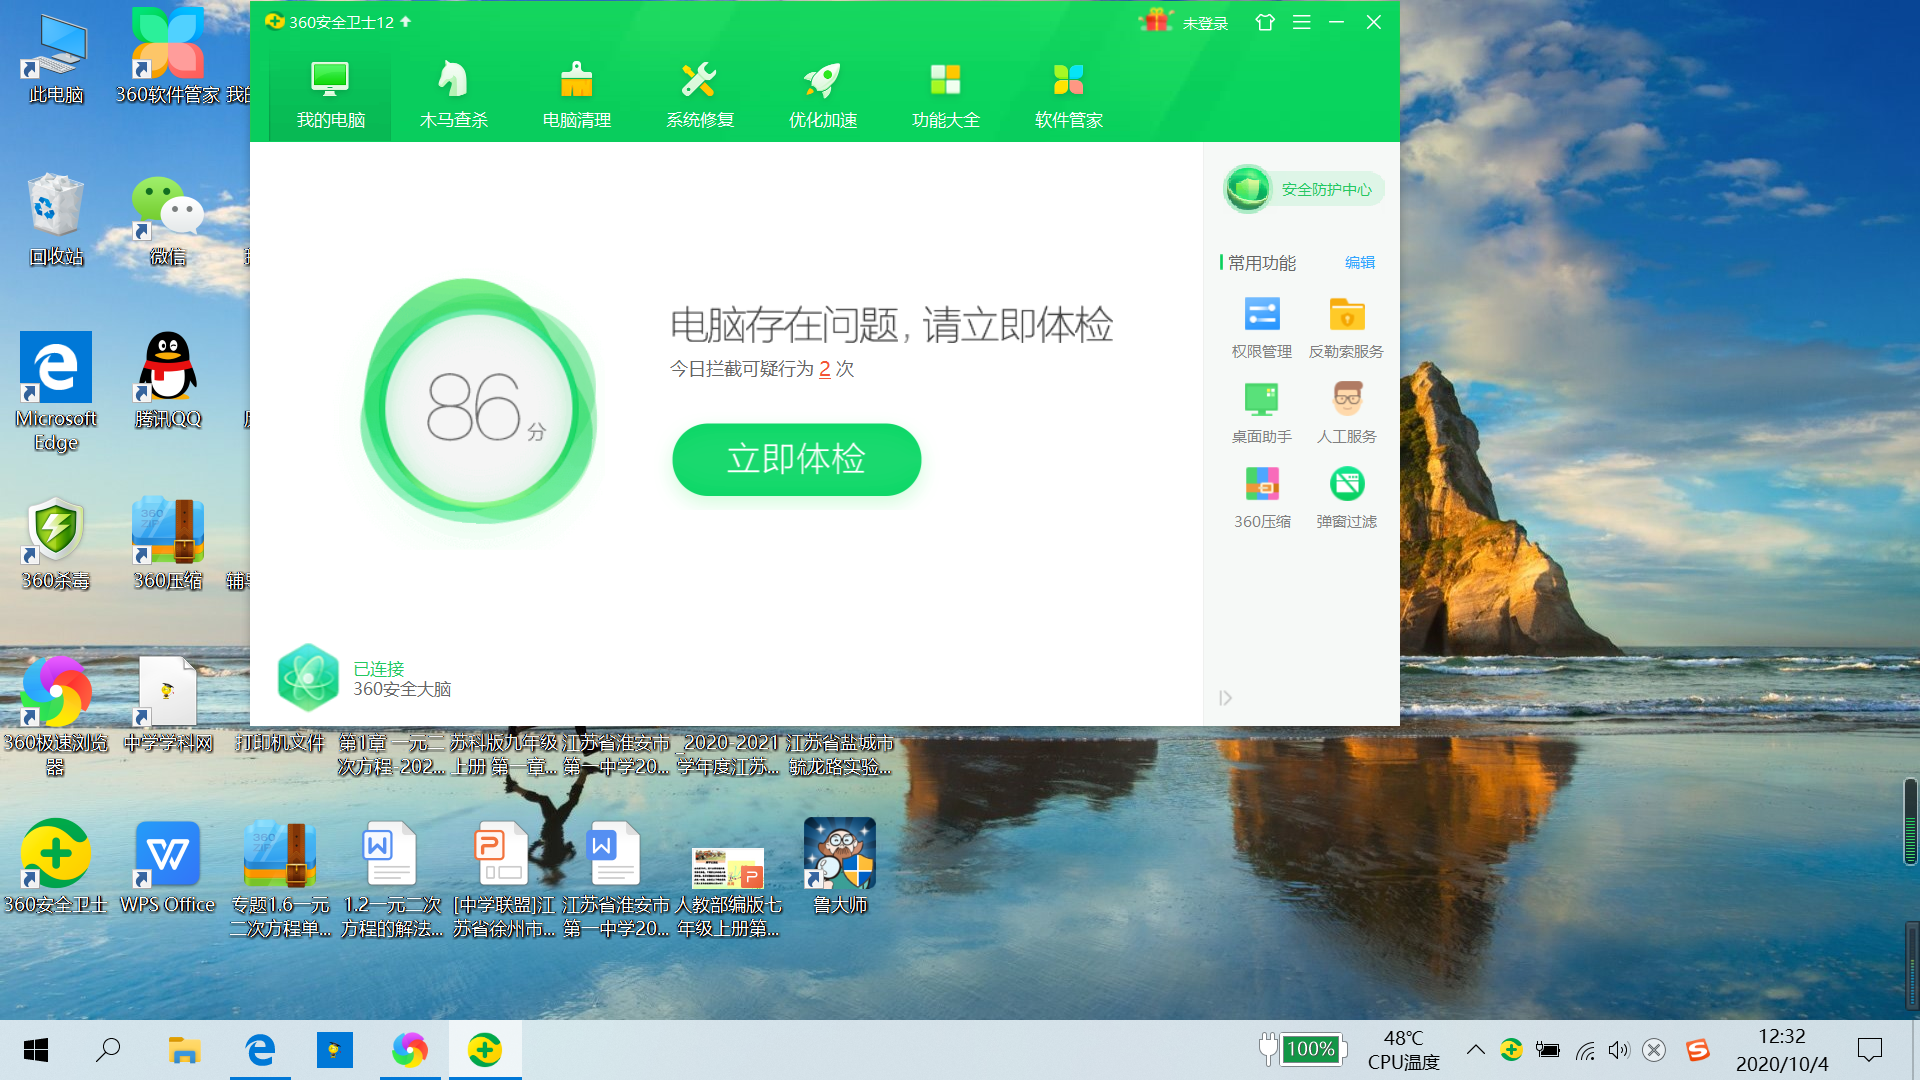Open the skin (shirt) icon
The image size is (1920, 1080).
1265,22
